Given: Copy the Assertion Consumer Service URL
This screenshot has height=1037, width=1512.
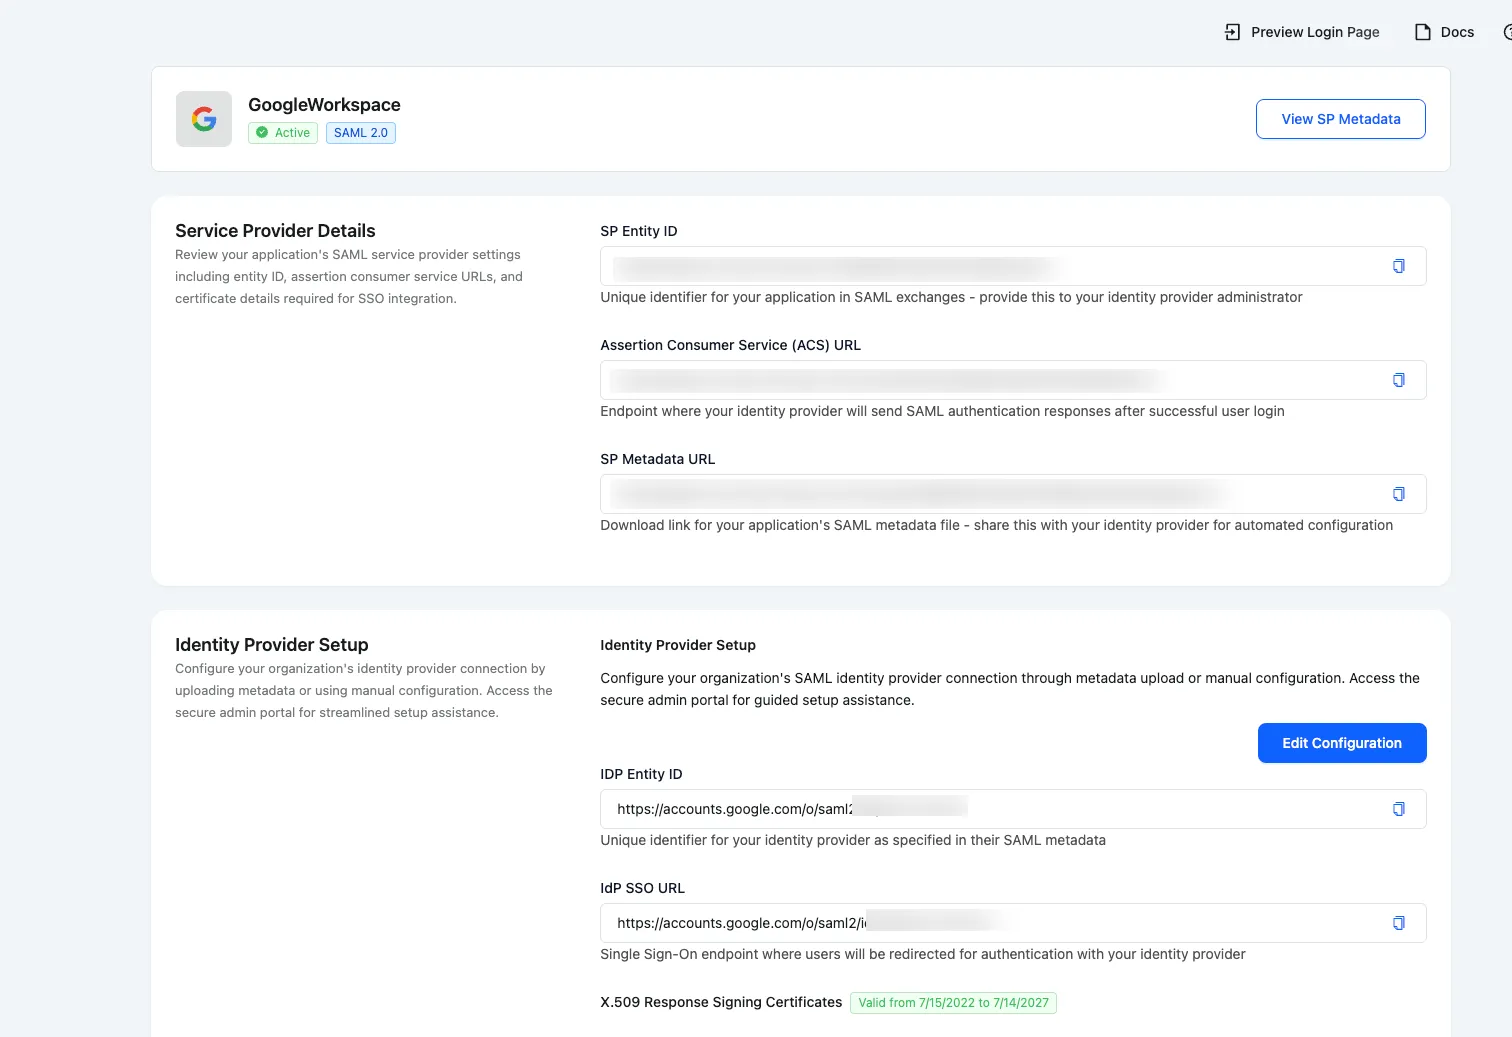Looking at the screenshot, I should [1398, 379].
